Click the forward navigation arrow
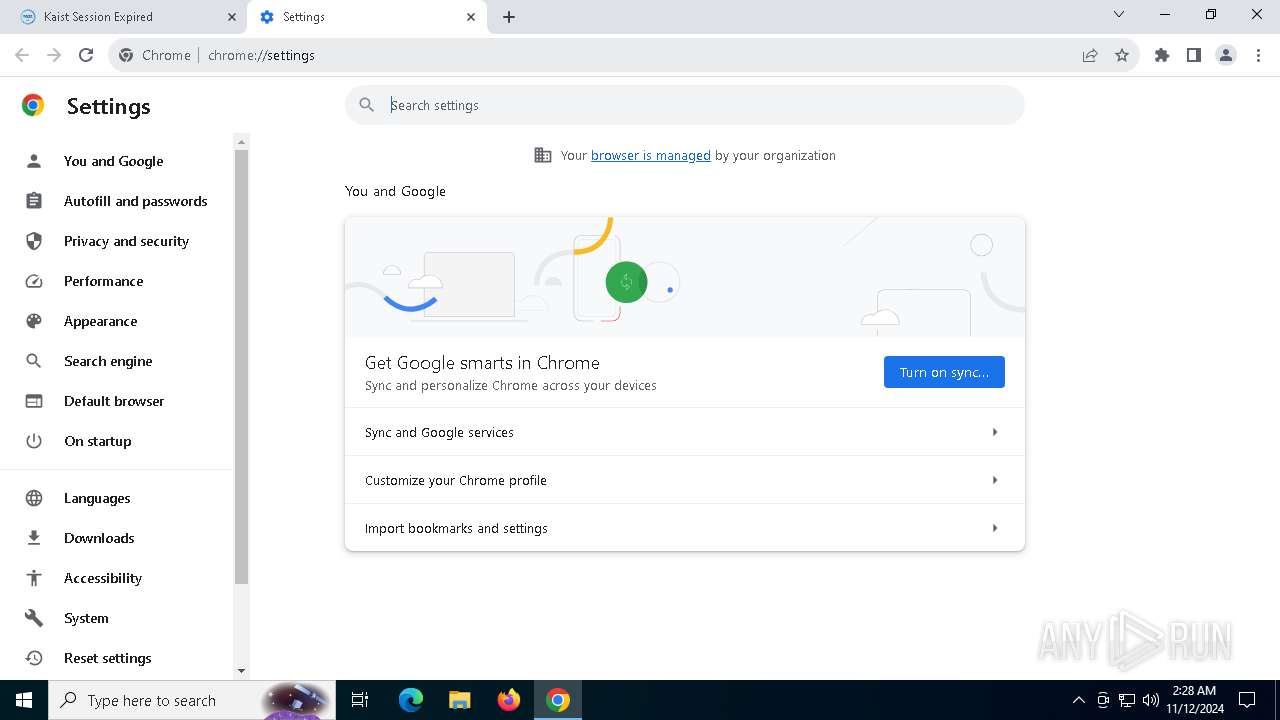Viewport: 1280px width, 720px height. click(x=54, y=55)
